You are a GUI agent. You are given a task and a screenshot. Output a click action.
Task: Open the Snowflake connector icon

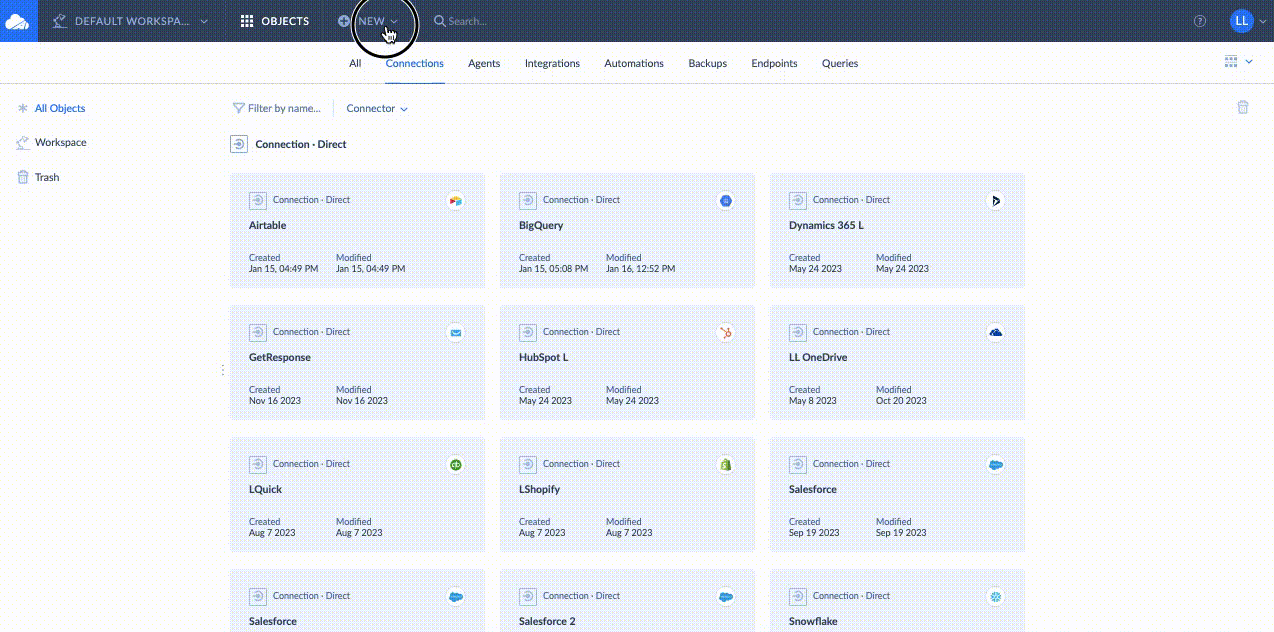995,596
